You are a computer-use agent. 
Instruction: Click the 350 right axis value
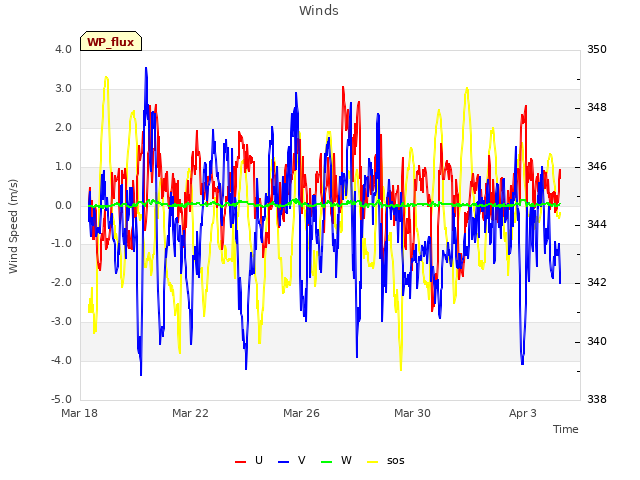point(597,49)
